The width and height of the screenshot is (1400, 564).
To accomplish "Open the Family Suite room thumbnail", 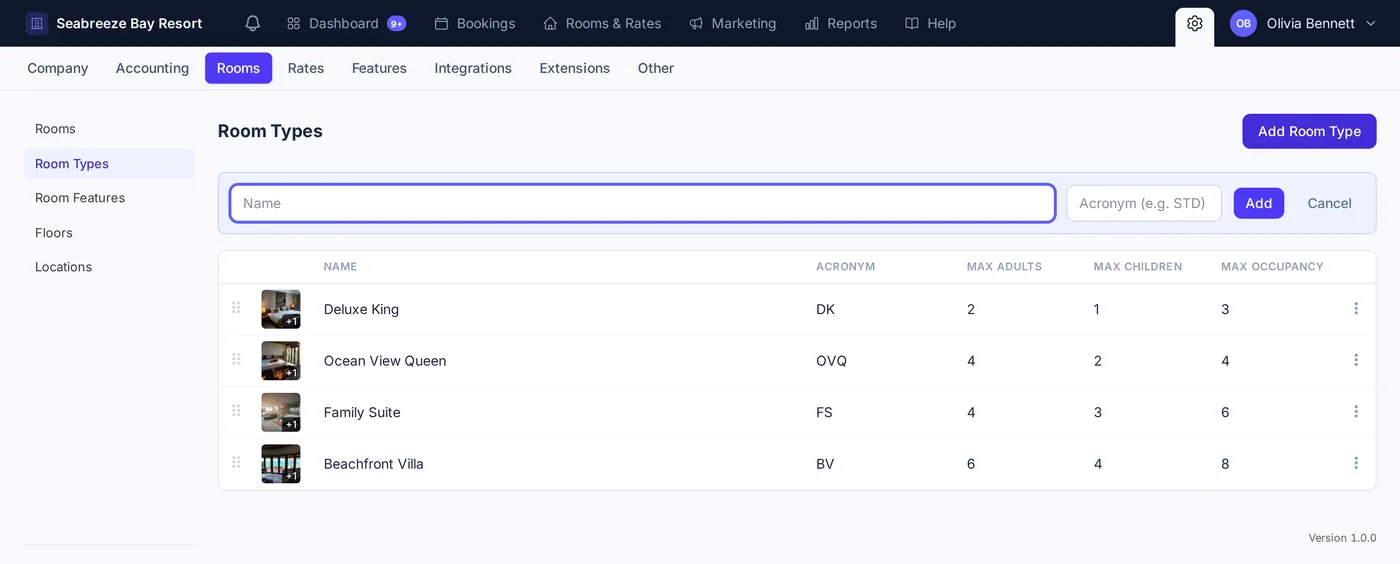I will 281,412.
